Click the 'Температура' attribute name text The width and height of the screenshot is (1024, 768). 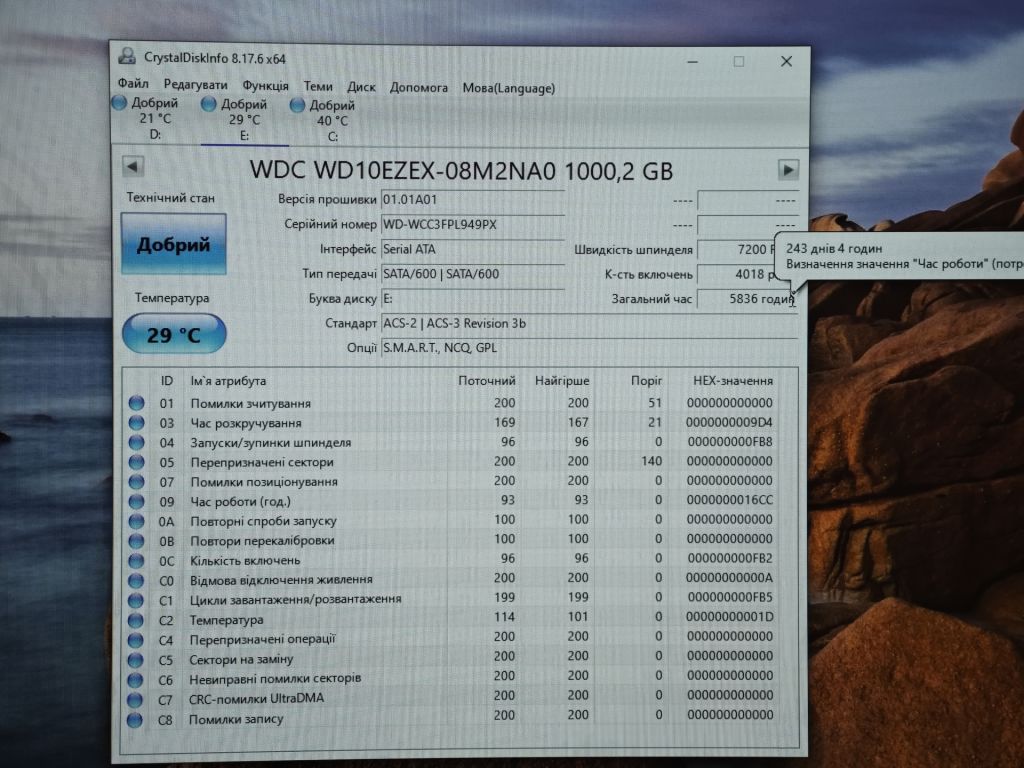point(227,620)
